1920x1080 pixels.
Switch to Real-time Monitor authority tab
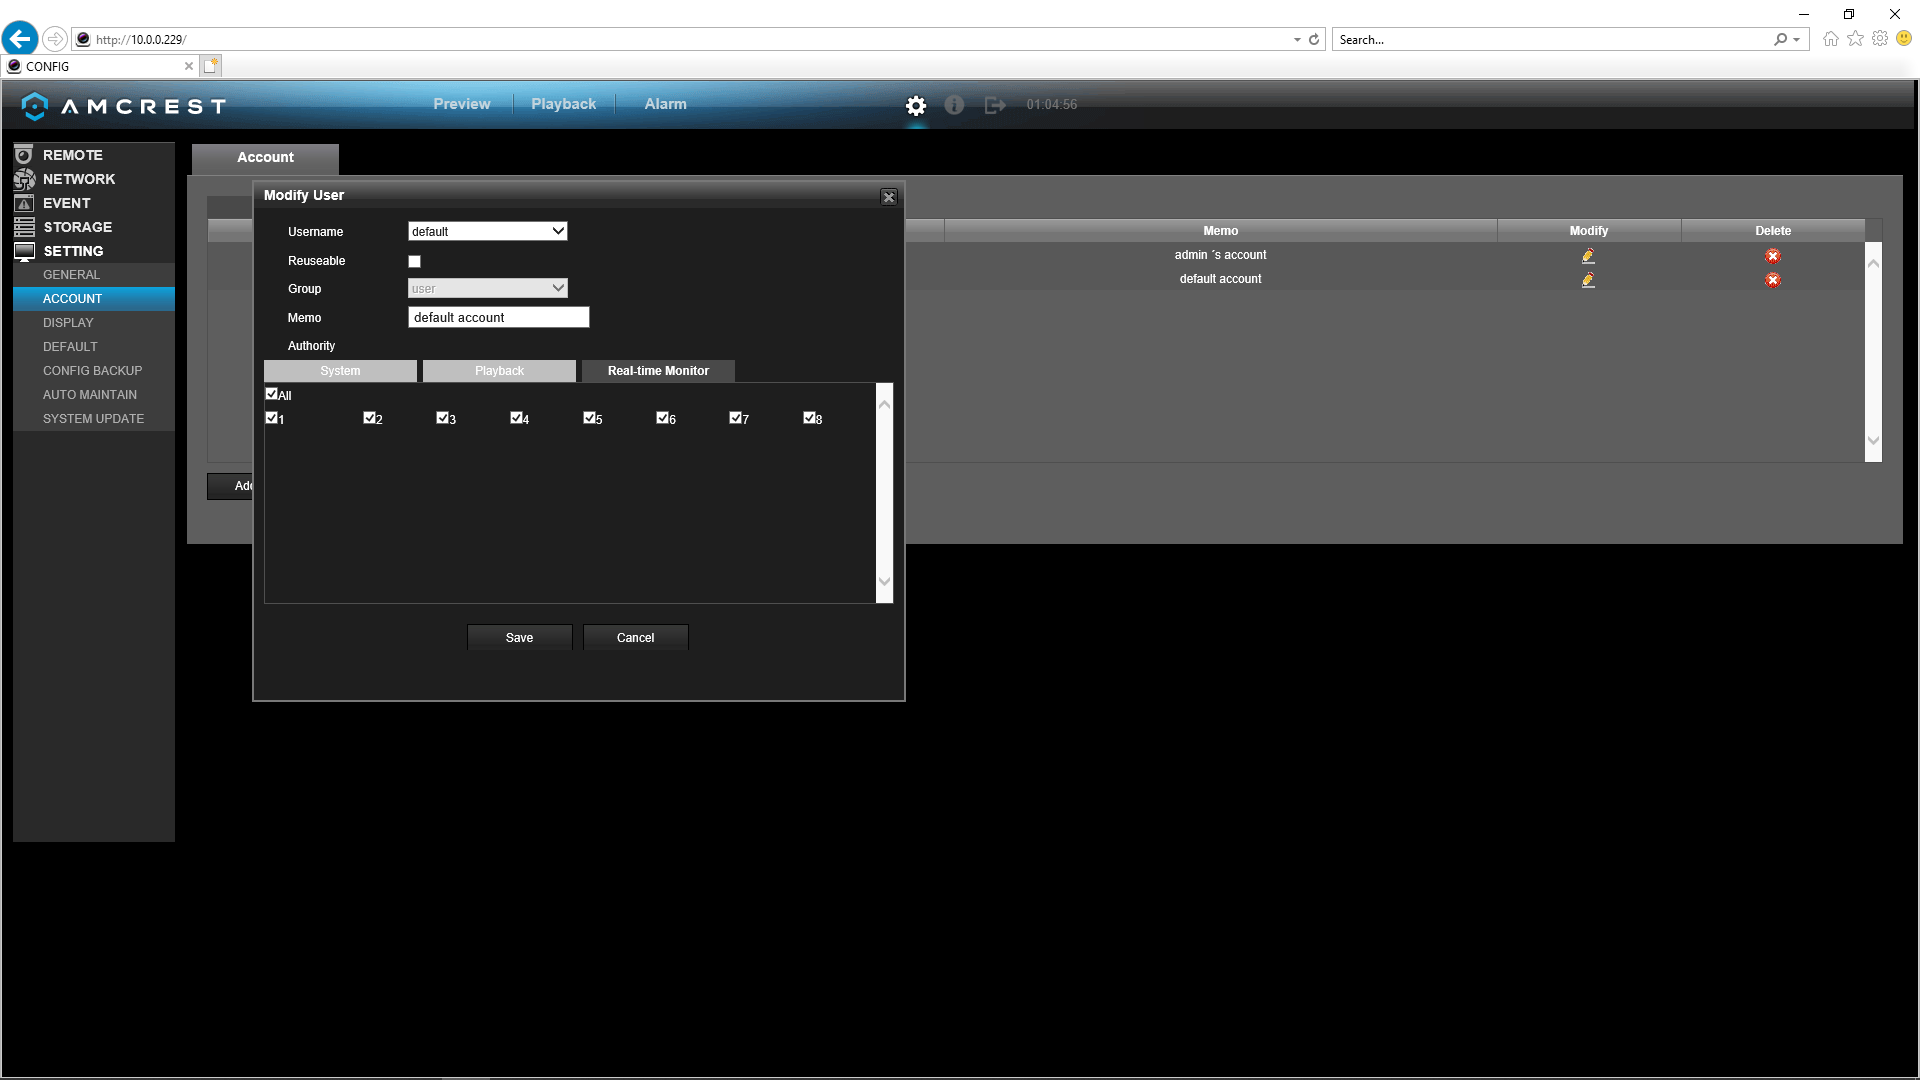[x=658, y=371]
